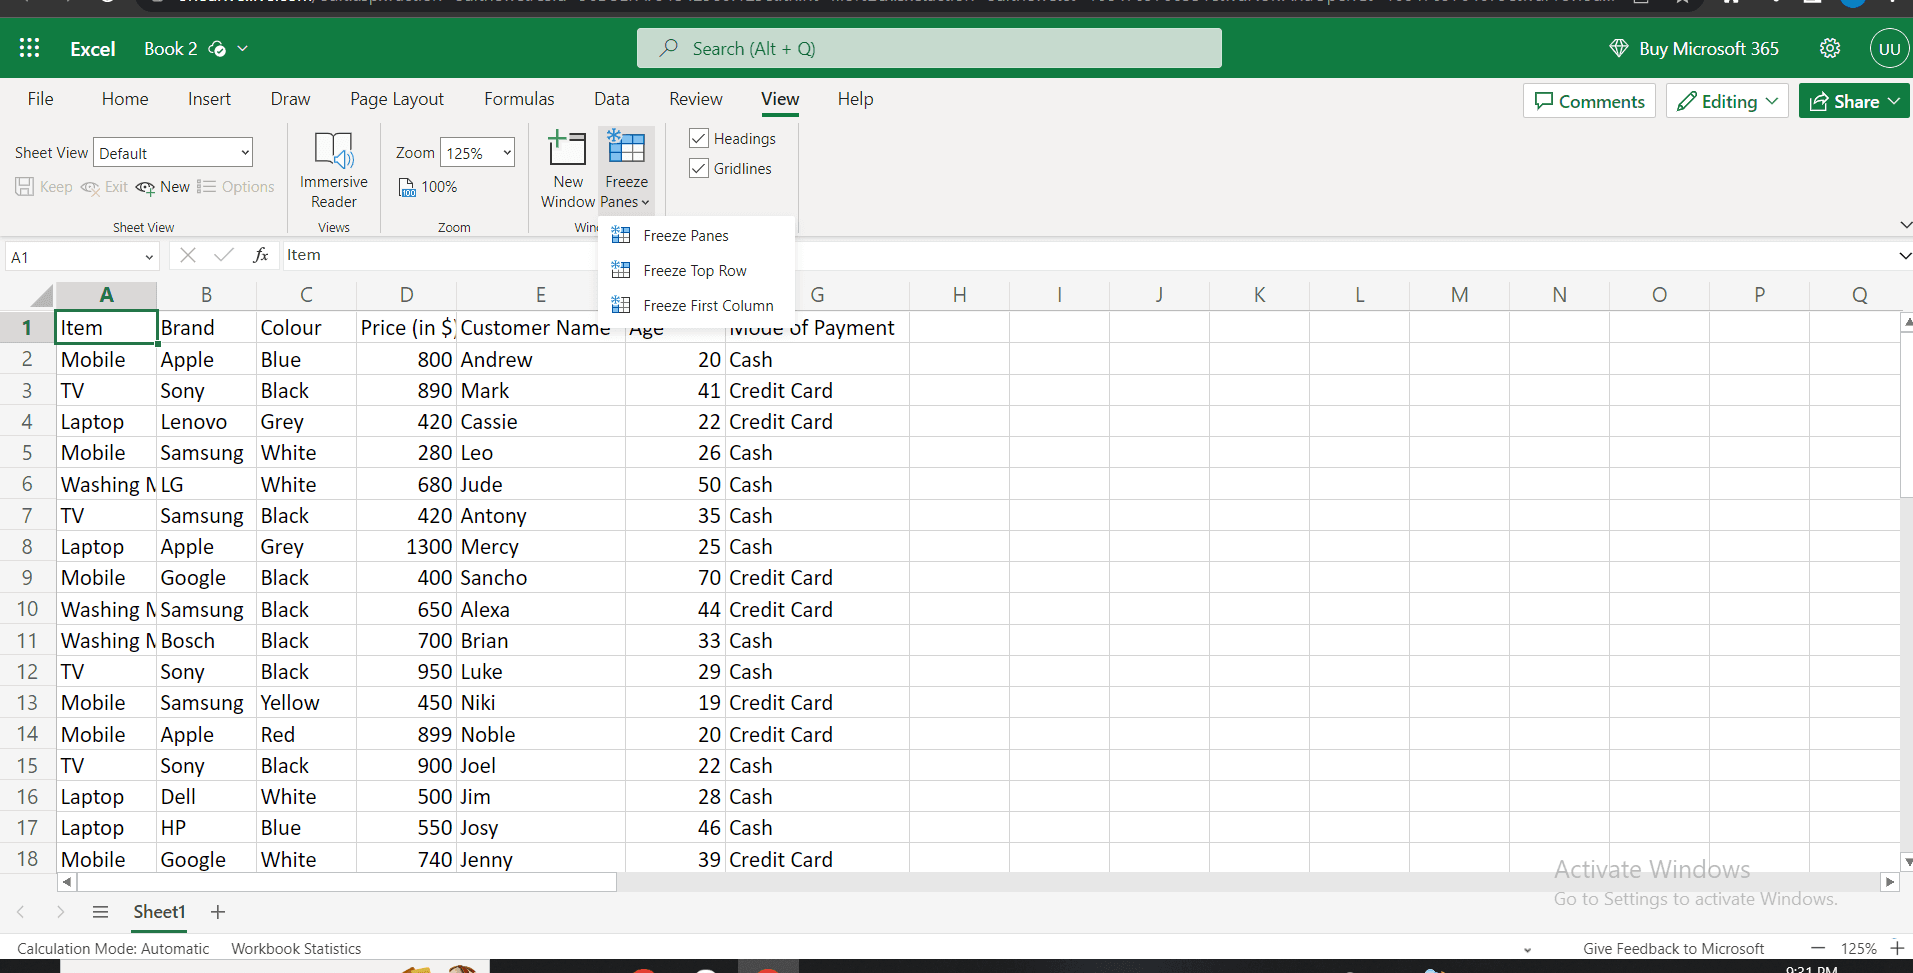Open the Comments pane

click(x=1589, y=101)
